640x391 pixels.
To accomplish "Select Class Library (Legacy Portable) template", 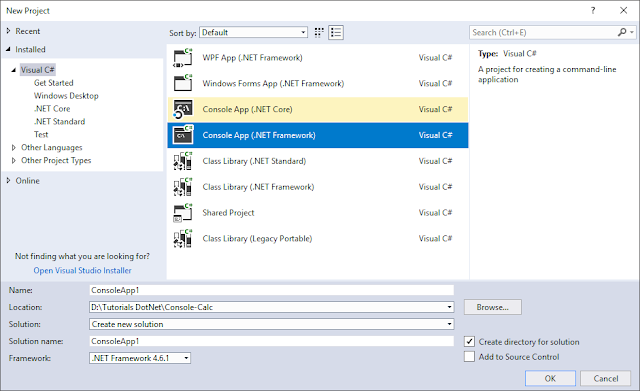I will 318,238.
